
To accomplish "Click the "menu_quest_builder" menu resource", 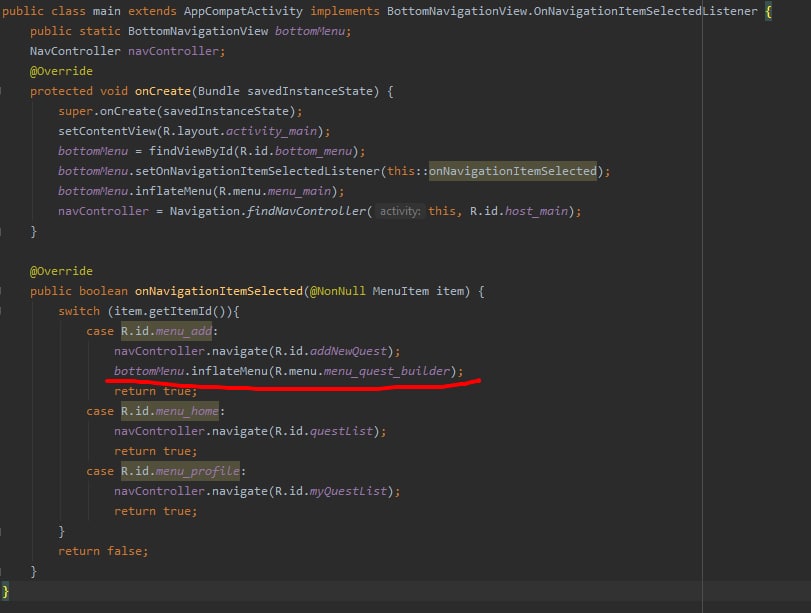I will [386, 371].
